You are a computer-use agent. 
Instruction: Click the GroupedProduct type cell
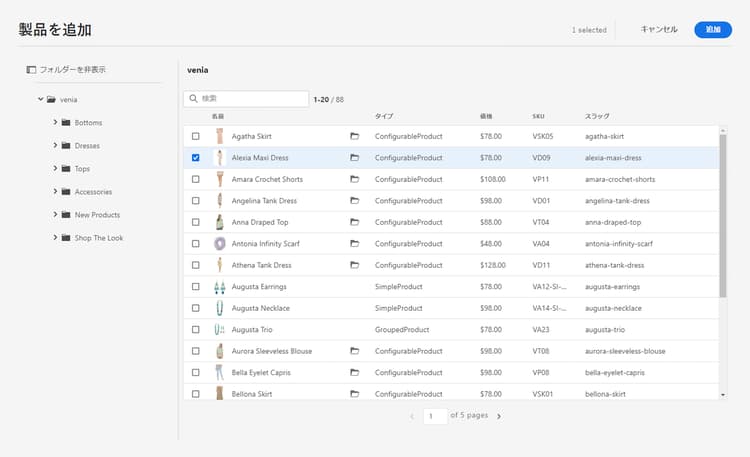(402, 330)
